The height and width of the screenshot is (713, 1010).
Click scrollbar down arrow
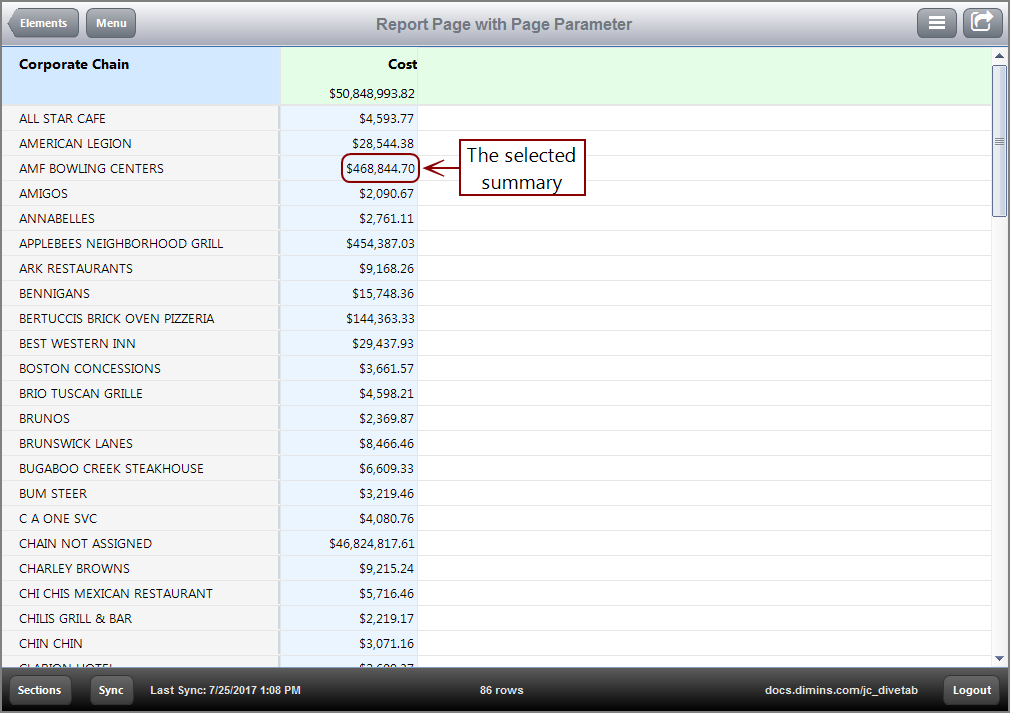click(999, 658)
